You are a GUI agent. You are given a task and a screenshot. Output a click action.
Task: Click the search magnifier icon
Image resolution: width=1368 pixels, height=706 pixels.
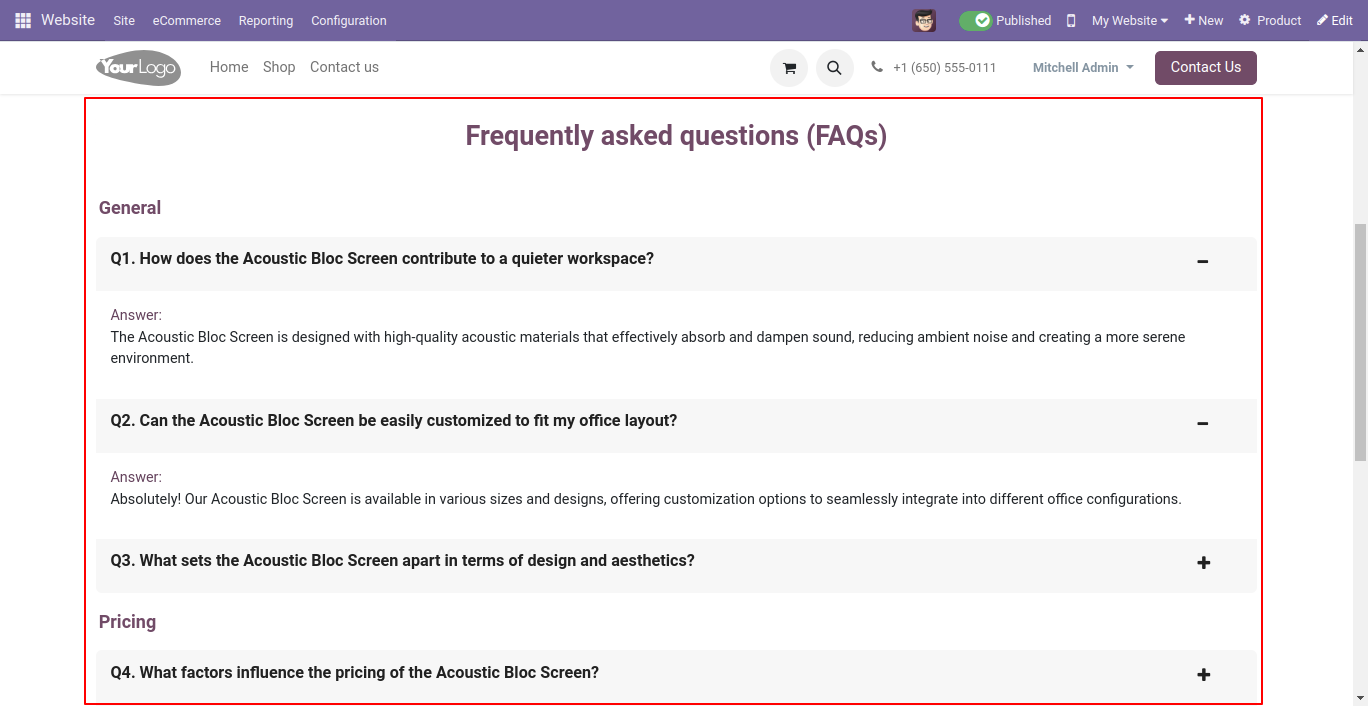pos(835,68)
